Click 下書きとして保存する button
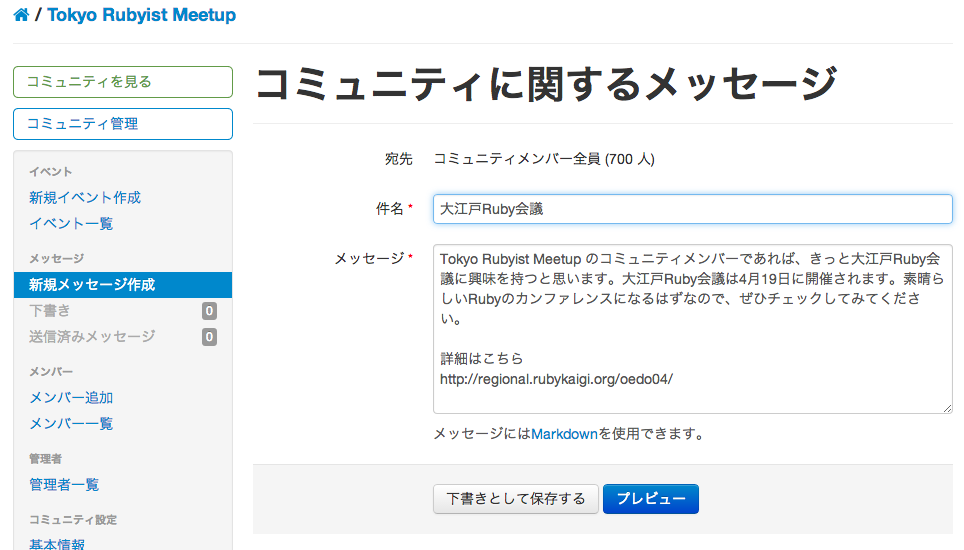The image size is (964, 550). point(516,499)
